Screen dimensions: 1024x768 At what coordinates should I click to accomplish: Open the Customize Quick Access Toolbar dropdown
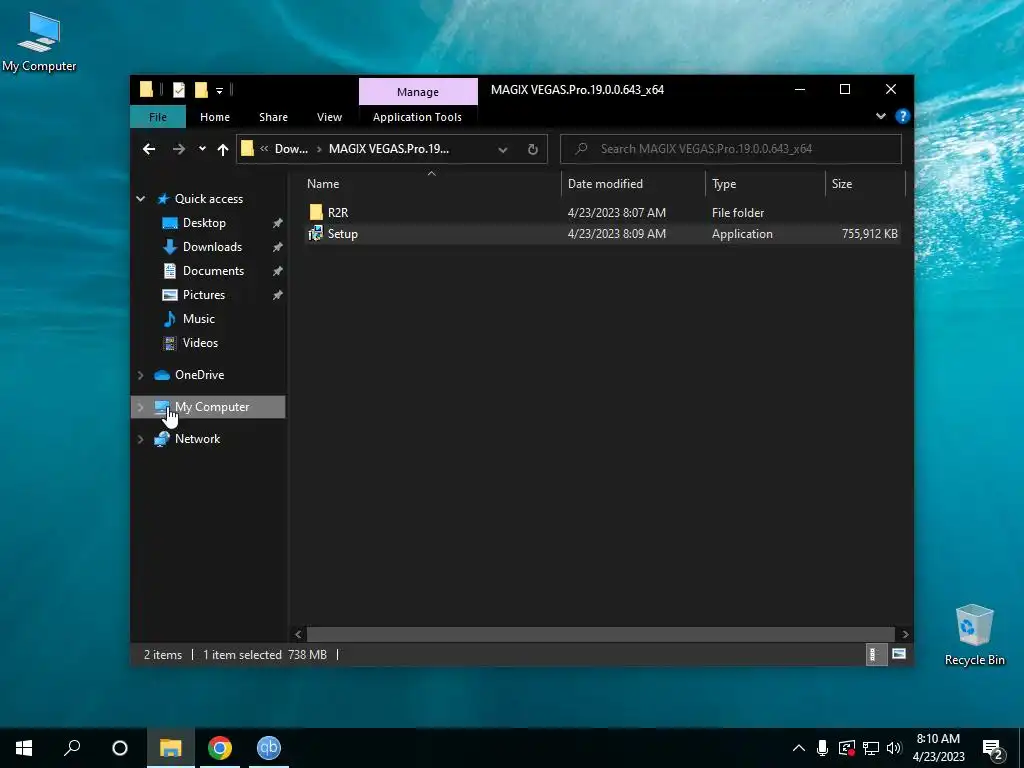(219, 91)
